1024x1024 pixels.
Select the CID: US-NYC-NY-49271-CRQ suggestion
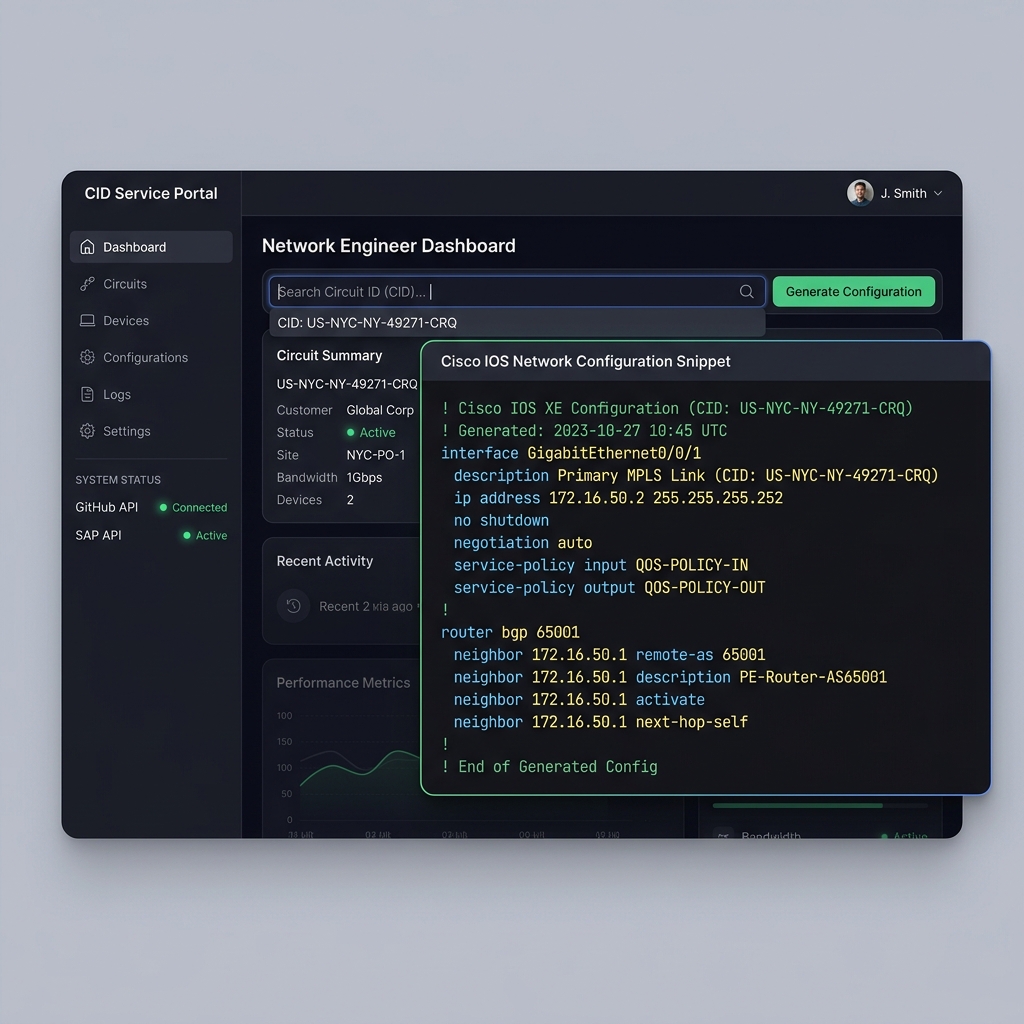click(x=517, y=323)
